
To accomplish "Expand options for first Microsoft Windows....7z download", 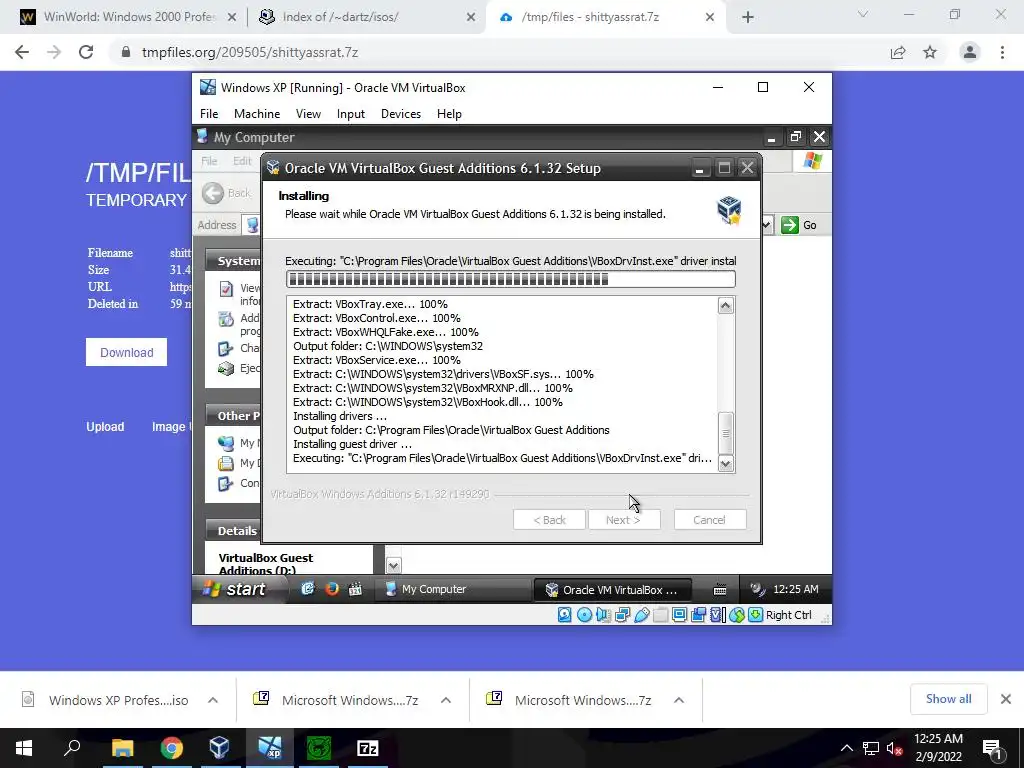I will tap(446, 700).
